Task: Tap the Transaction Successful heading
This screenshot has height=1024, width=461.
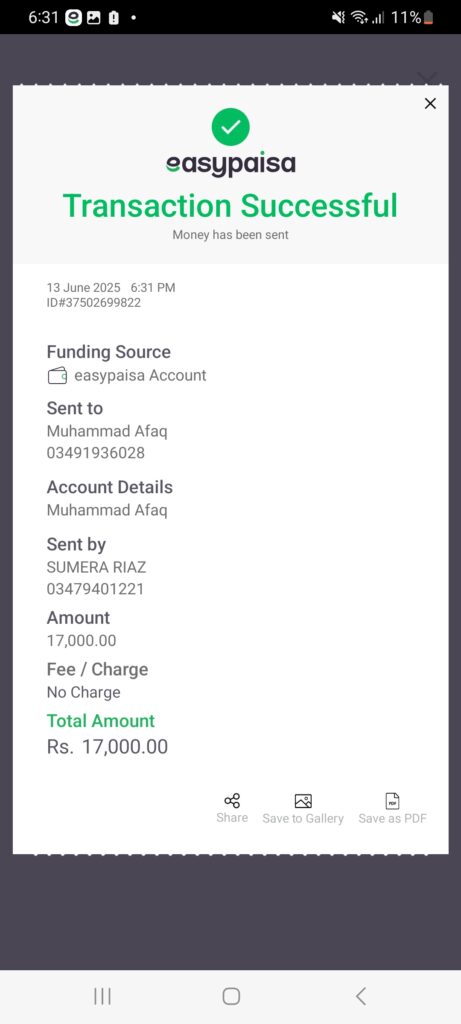Action: (x=230, y=206)
